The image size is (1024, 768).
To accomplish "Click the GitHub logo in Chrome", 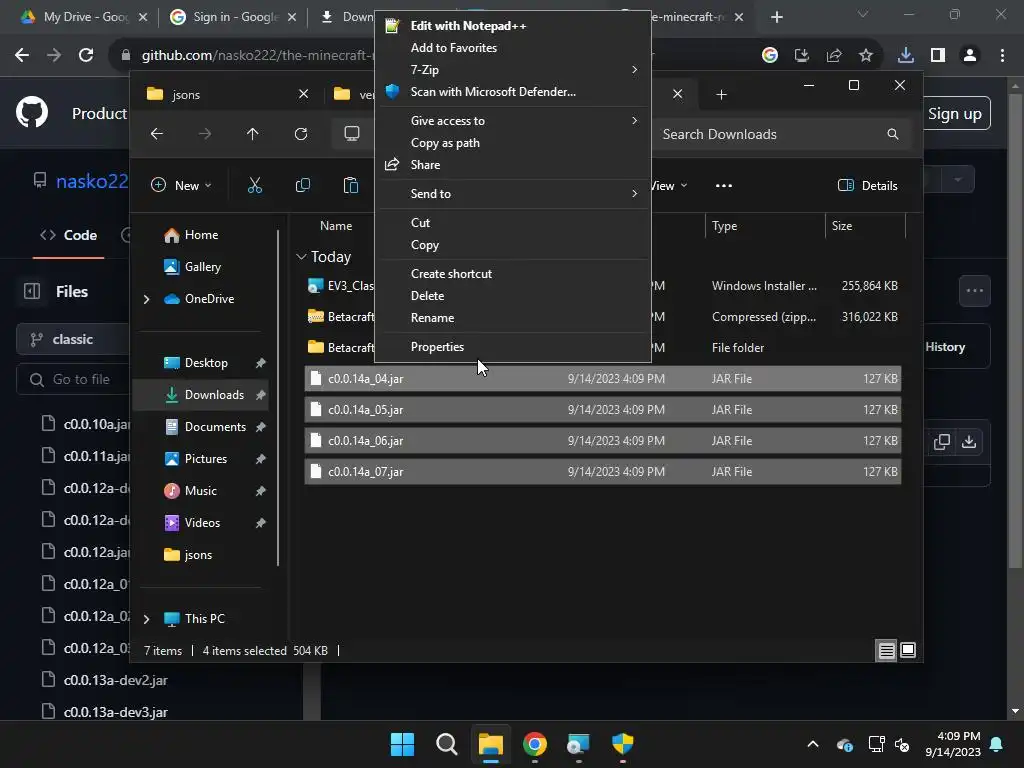I will (32, 112).
